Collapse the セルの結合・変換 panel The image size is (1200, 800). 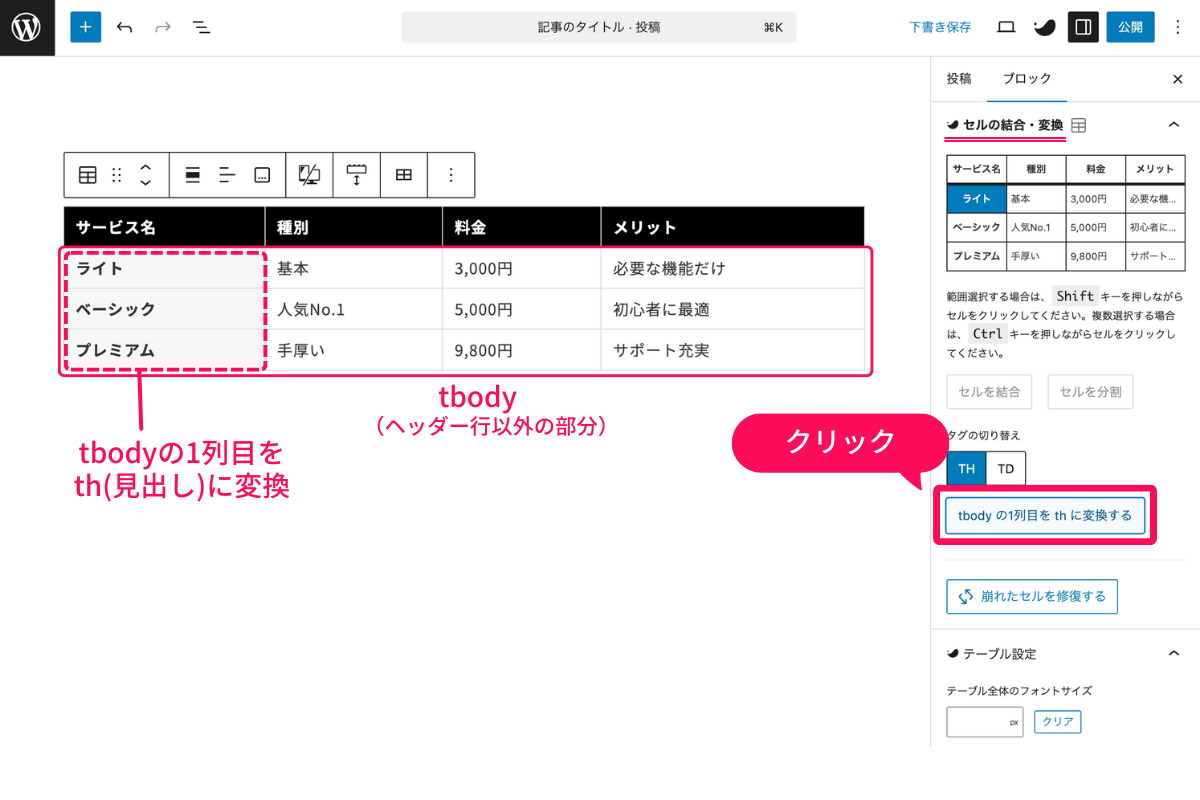click(1173, 125)
